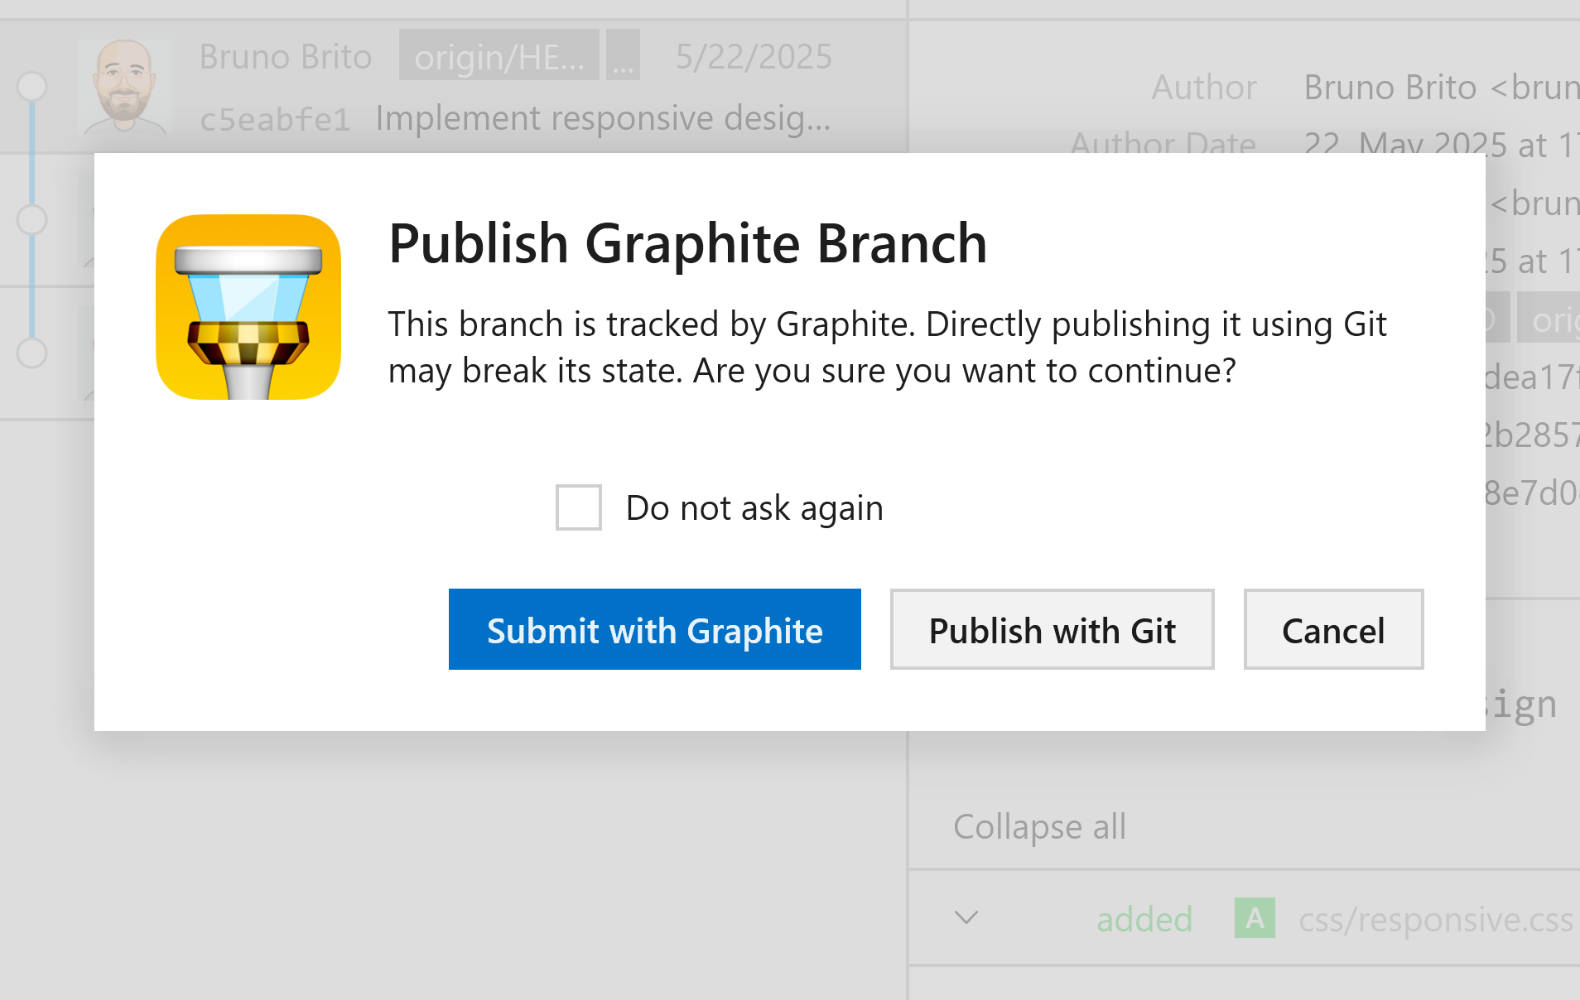Click 'Collapse all' in changed files
This screenshot has height=1000, width=1580.
pyautogui.click(x=1039, y=827)
